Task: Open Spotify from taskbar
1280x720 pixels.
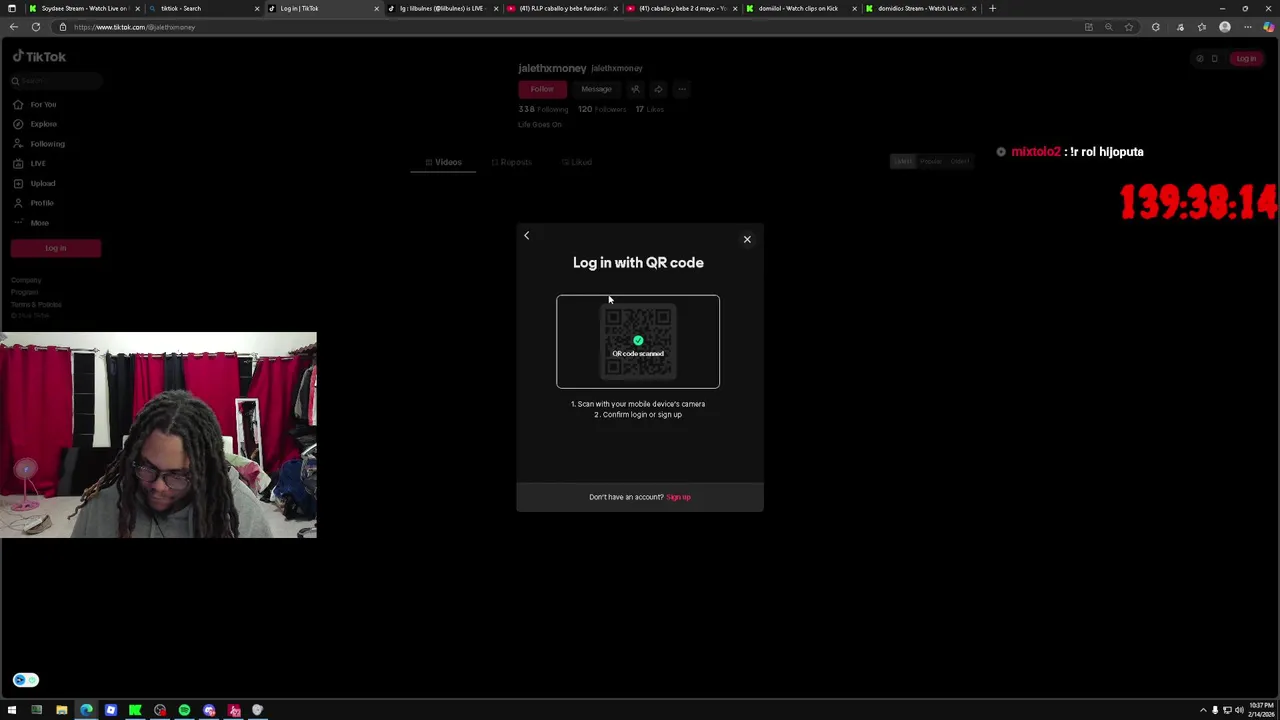Action: pos(184,710)
